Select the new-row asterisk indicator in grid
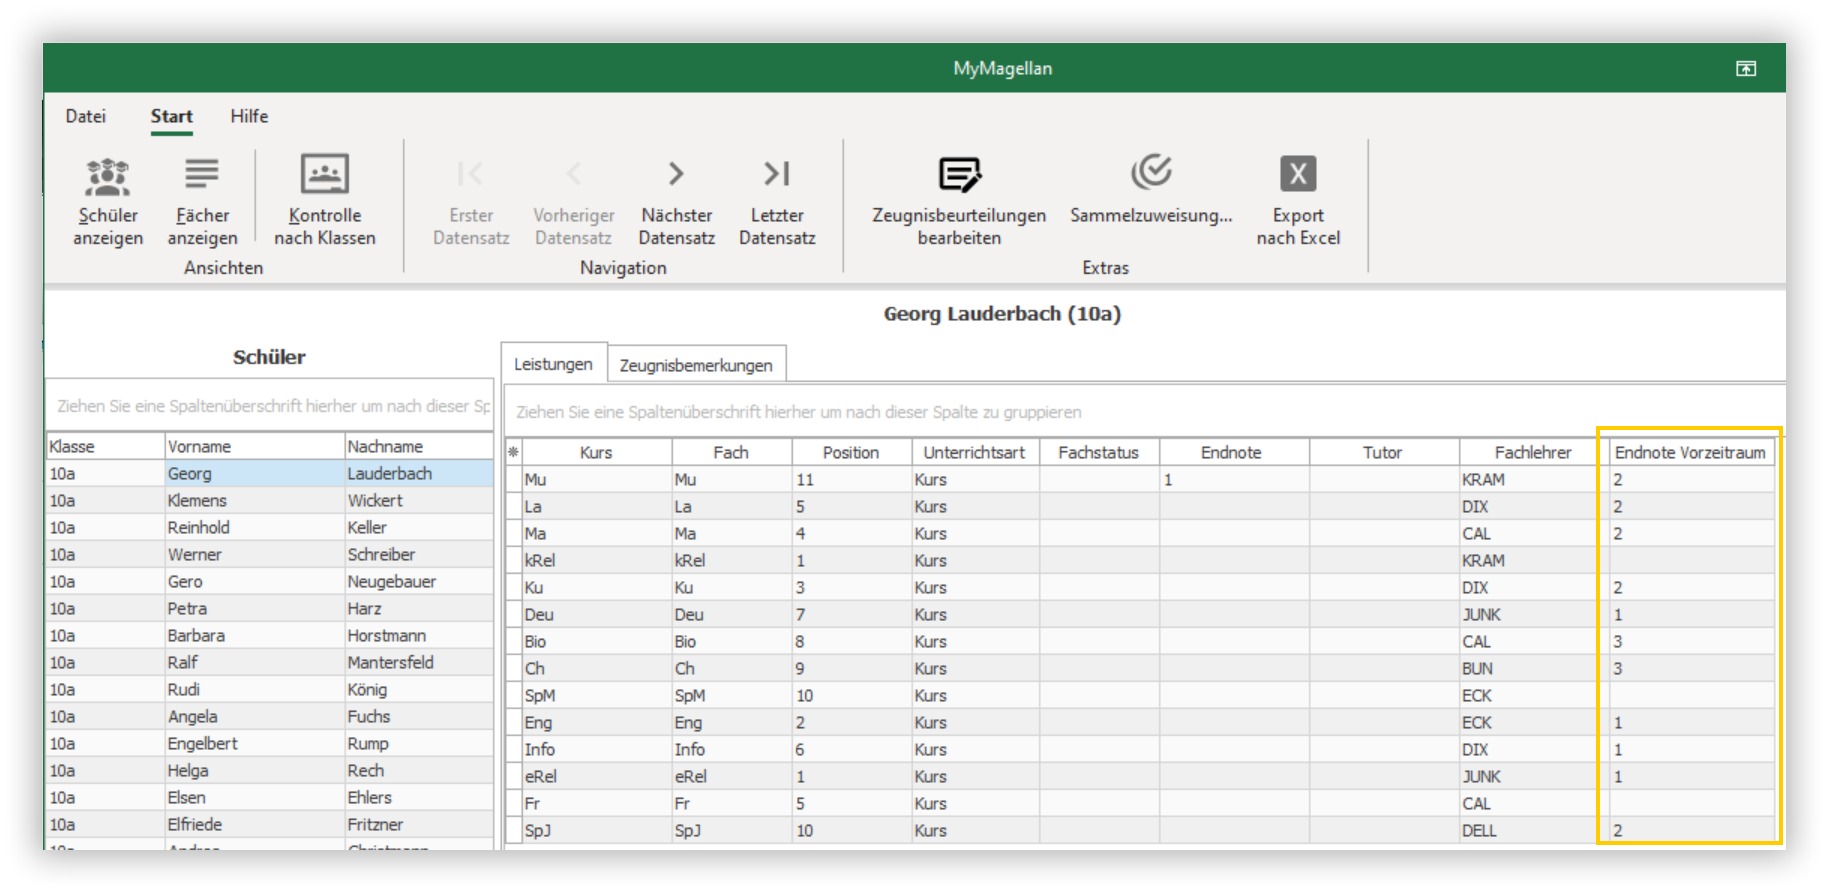Image resolution: width=1828 pixels, height=892 pixels. coord(513,452)
